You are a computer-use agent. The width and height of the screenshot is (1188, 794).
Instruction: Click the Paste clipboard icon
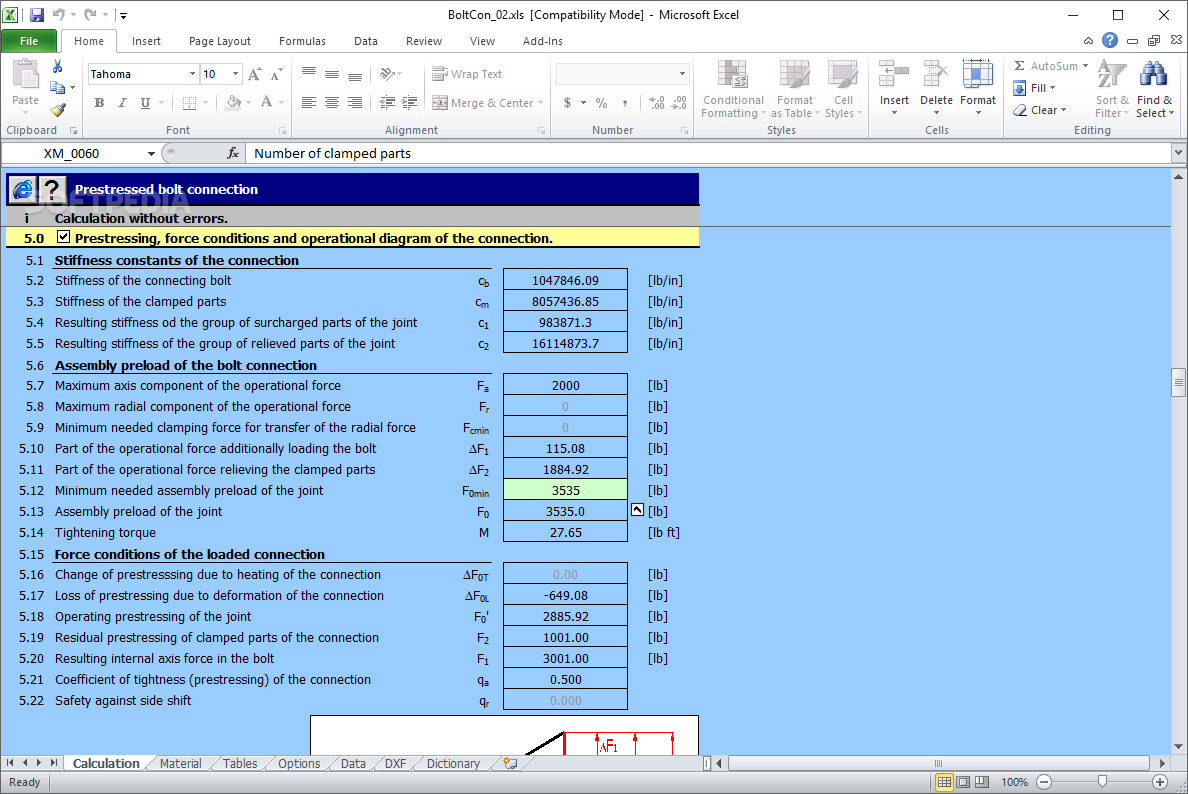pyautogui.click(x=26, y=76)
